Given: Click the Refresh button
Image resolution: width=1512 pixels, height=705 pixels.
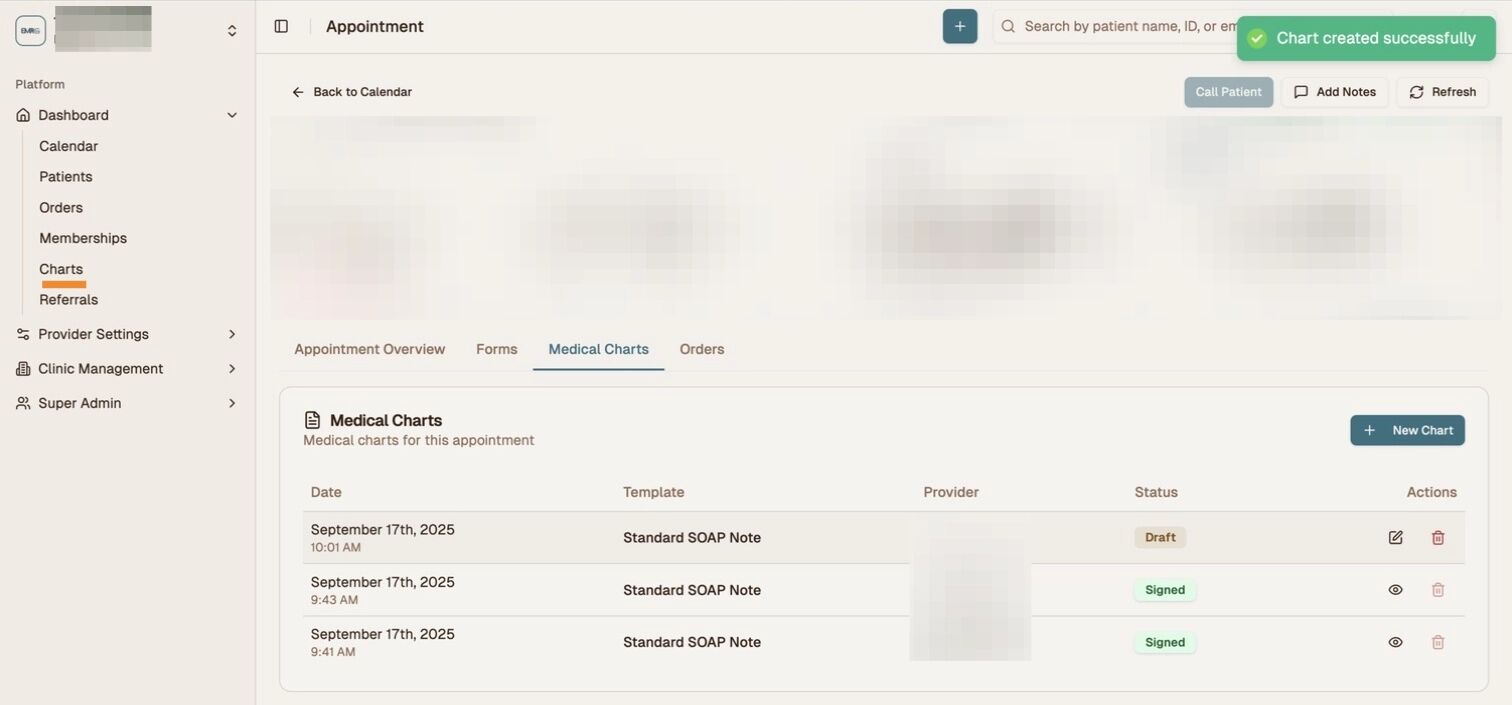Looking at the screenshot, I should click(x=1442, y=92).
